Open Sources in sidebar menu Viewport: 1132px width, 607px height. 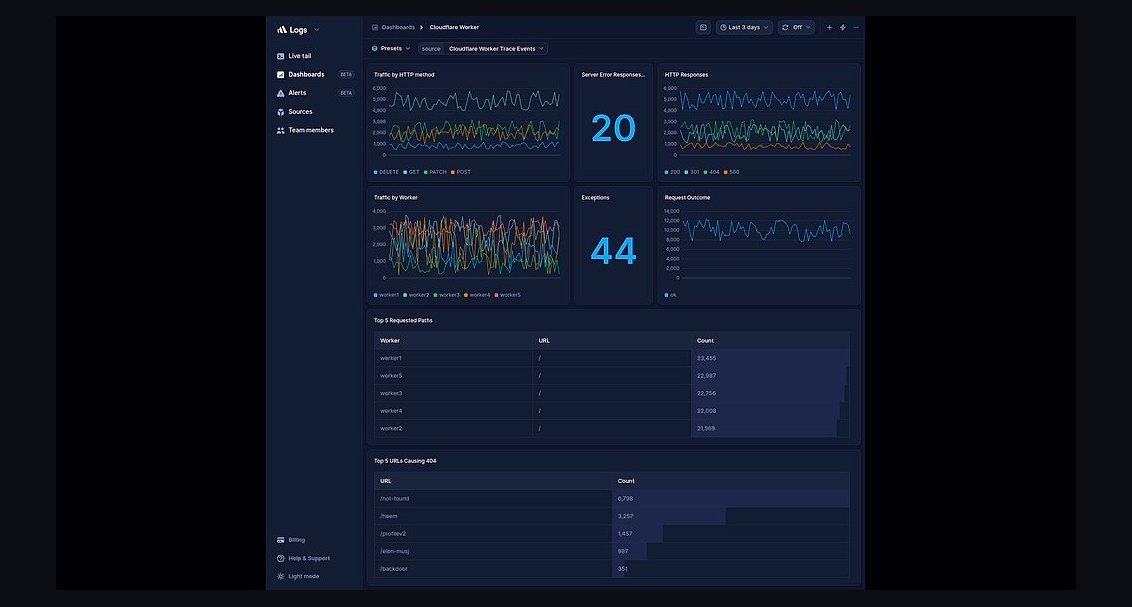click(300, 112)
